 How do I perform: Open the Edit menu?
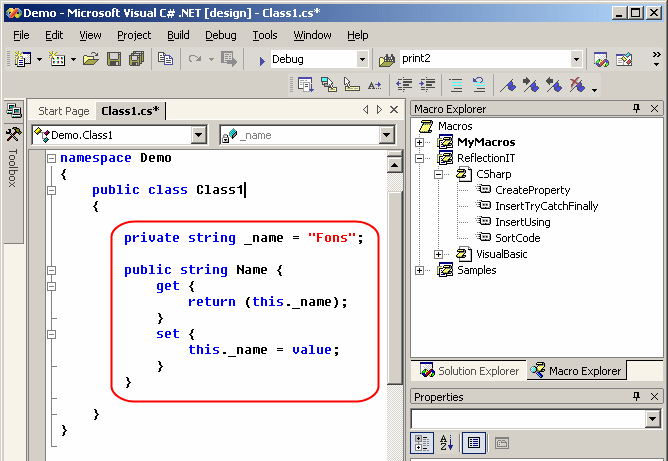(x=54, y=35)
